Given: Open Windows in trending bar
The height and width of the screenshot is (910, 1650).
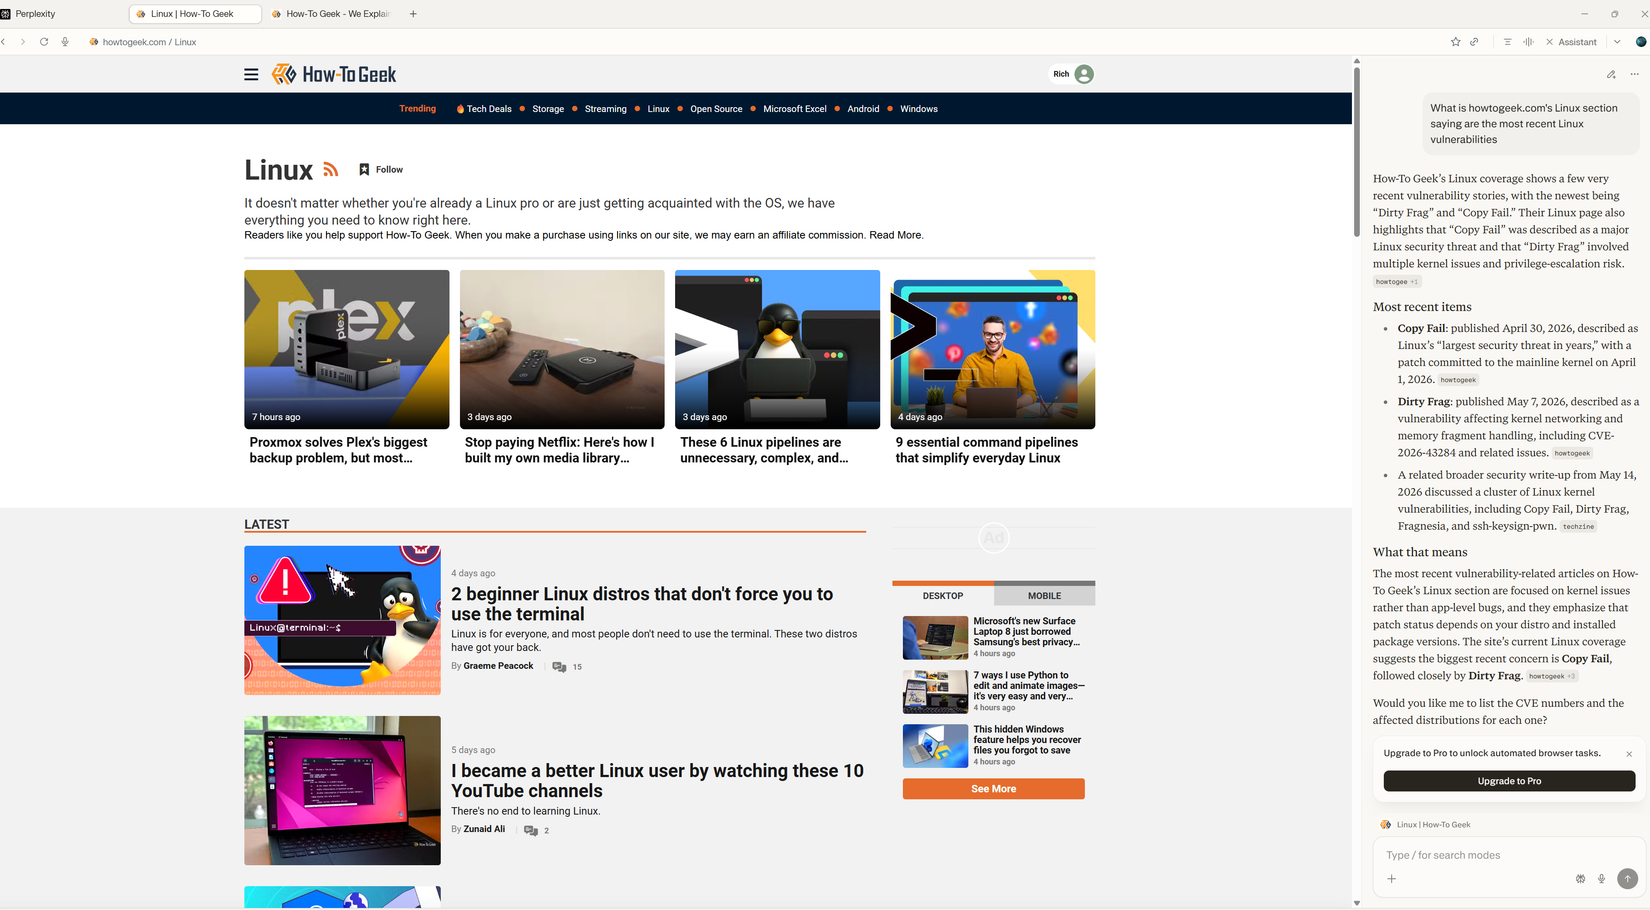Looking at the screenshot, I should (x=919, y=109).
